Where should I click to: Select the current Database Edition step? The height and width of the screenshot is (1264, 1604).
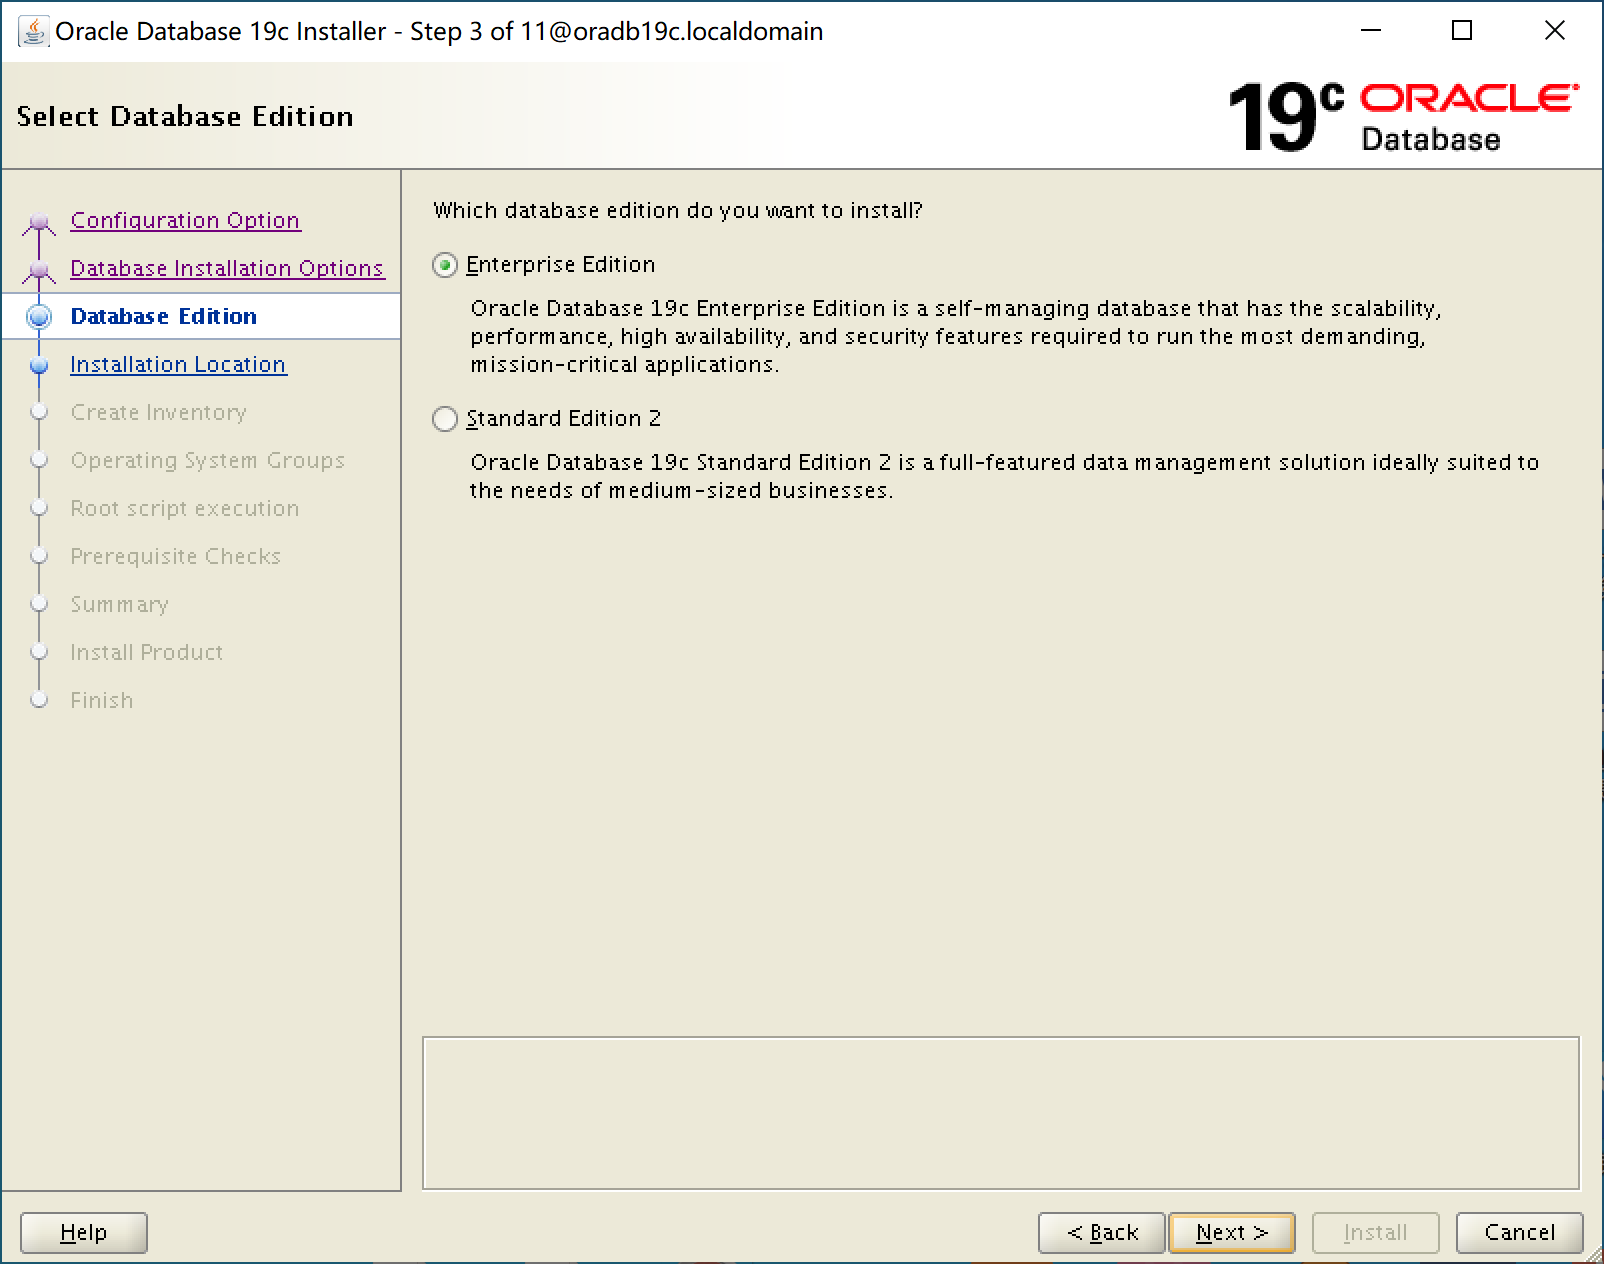164,316
